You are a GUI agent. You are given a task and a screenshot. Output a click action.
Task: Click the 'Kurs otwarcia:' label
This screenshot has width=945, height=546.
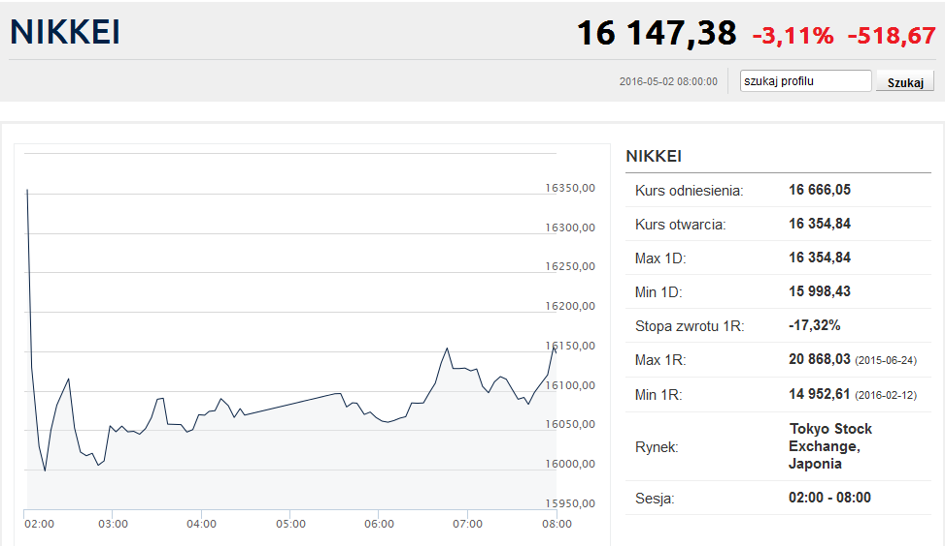(x=680, y=225)
